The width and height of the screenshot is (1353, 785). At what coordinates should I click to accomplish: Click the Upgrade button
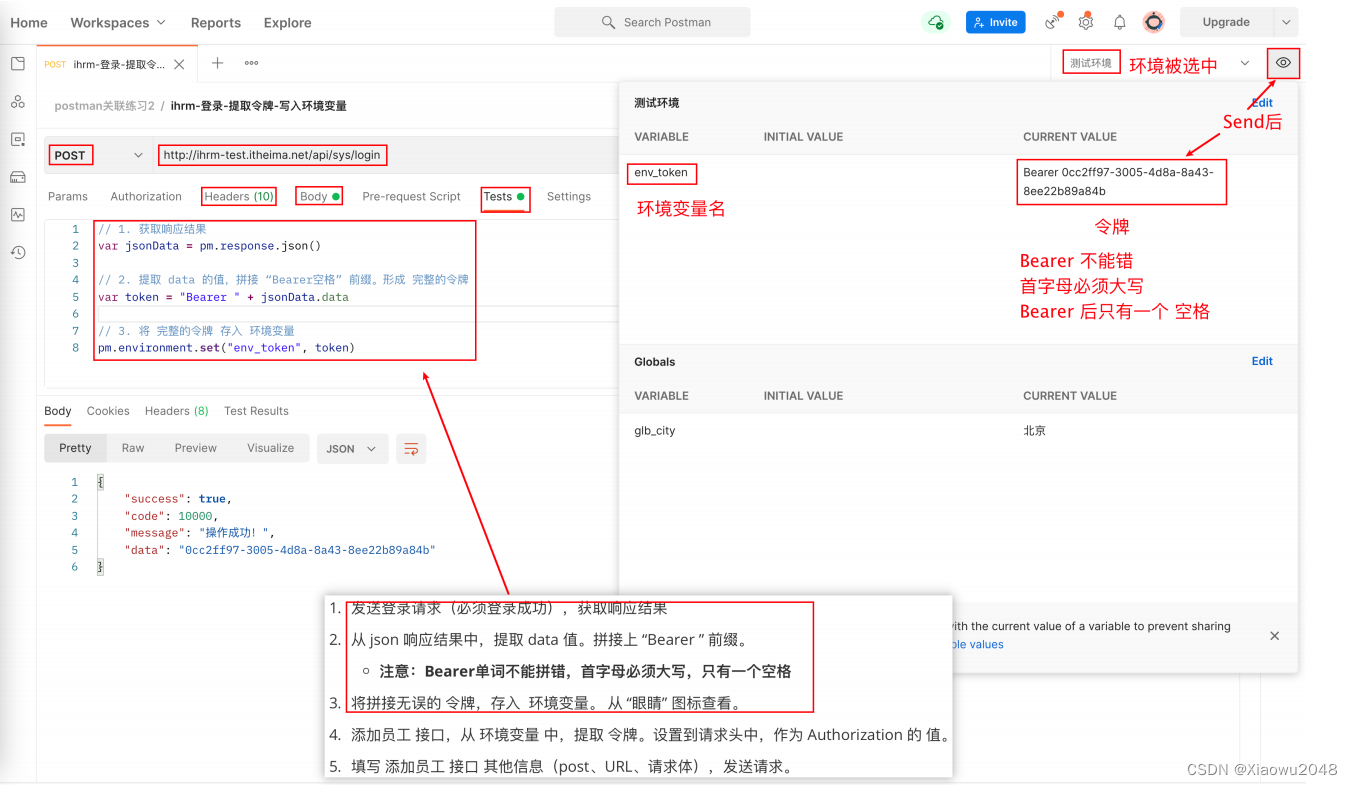point(1226,22)
